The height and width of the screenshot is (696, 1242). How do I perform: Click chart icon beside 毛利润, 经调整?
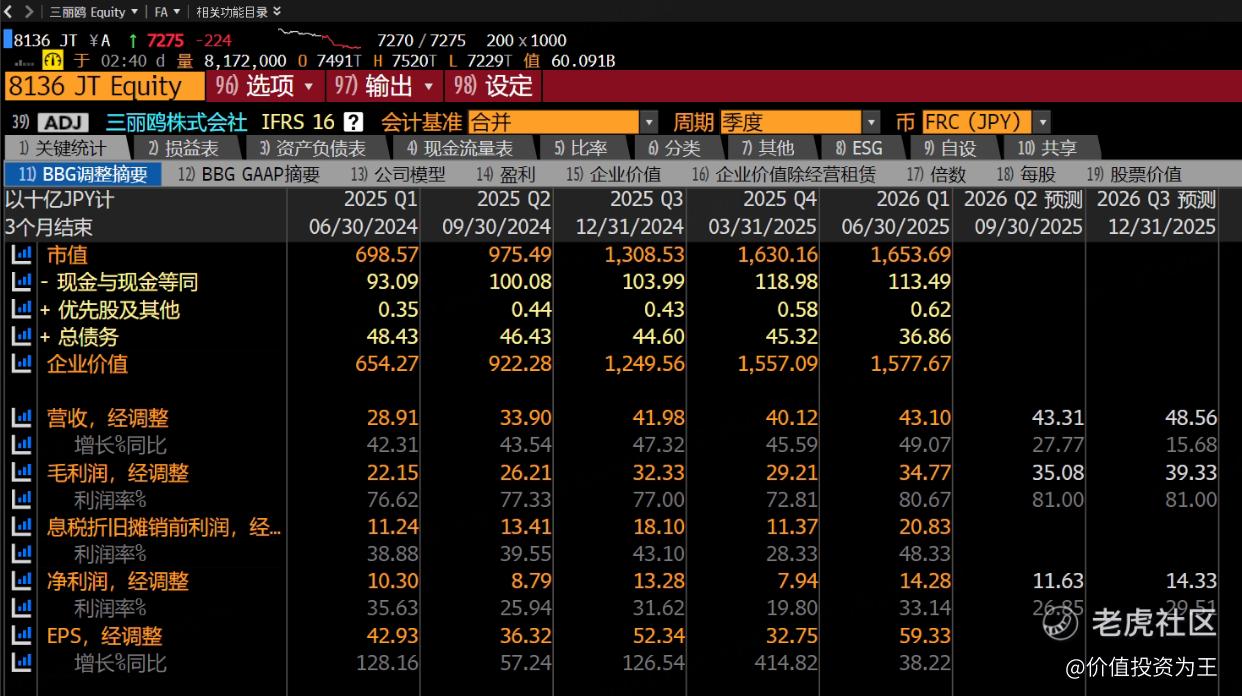tap(21, 473)
